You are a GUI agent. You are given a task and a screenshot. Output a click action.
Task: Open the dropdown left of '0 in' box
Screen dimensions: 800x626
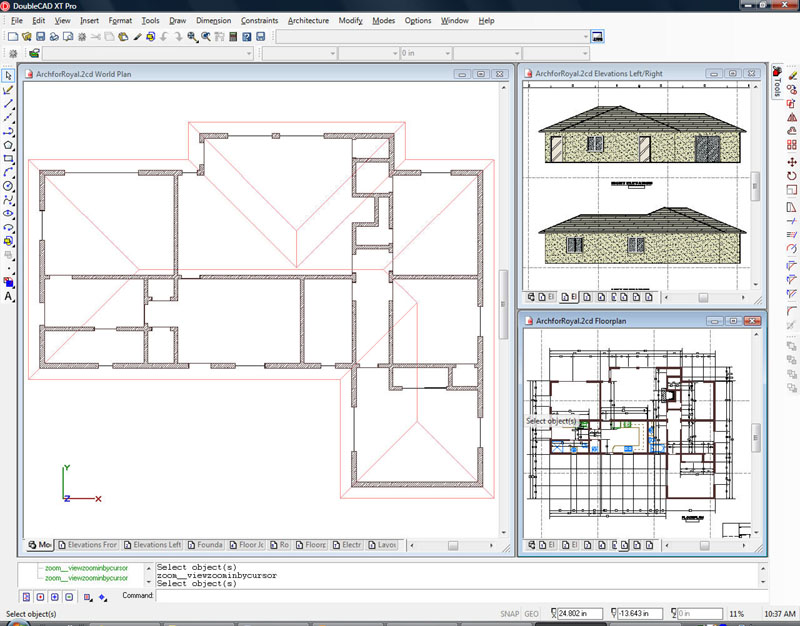coord(368,53)
